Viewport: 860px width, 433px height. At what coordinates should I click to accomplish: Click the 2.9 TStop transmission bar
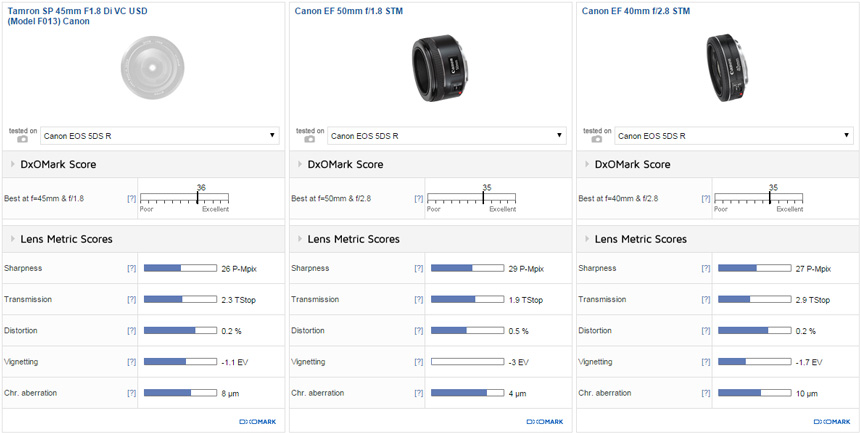coord(754,300)
